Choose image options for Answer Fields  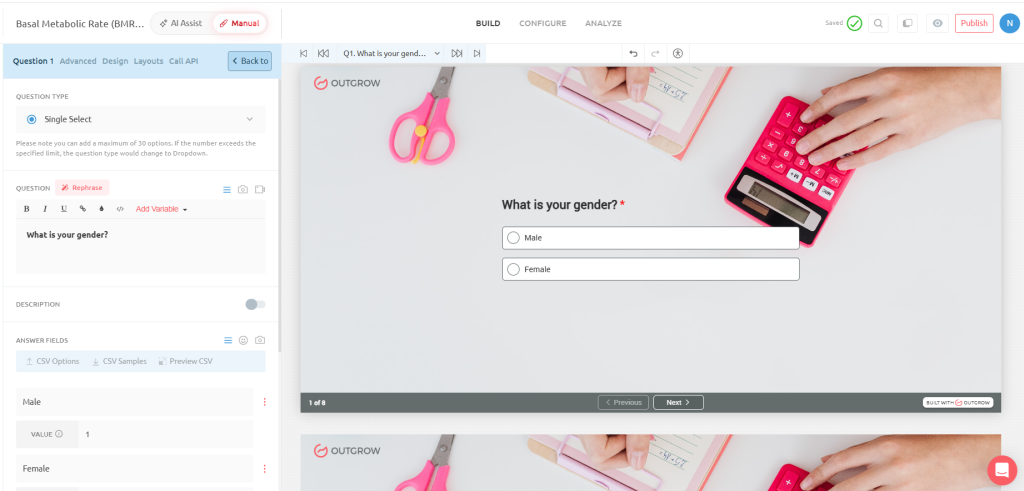260,340
